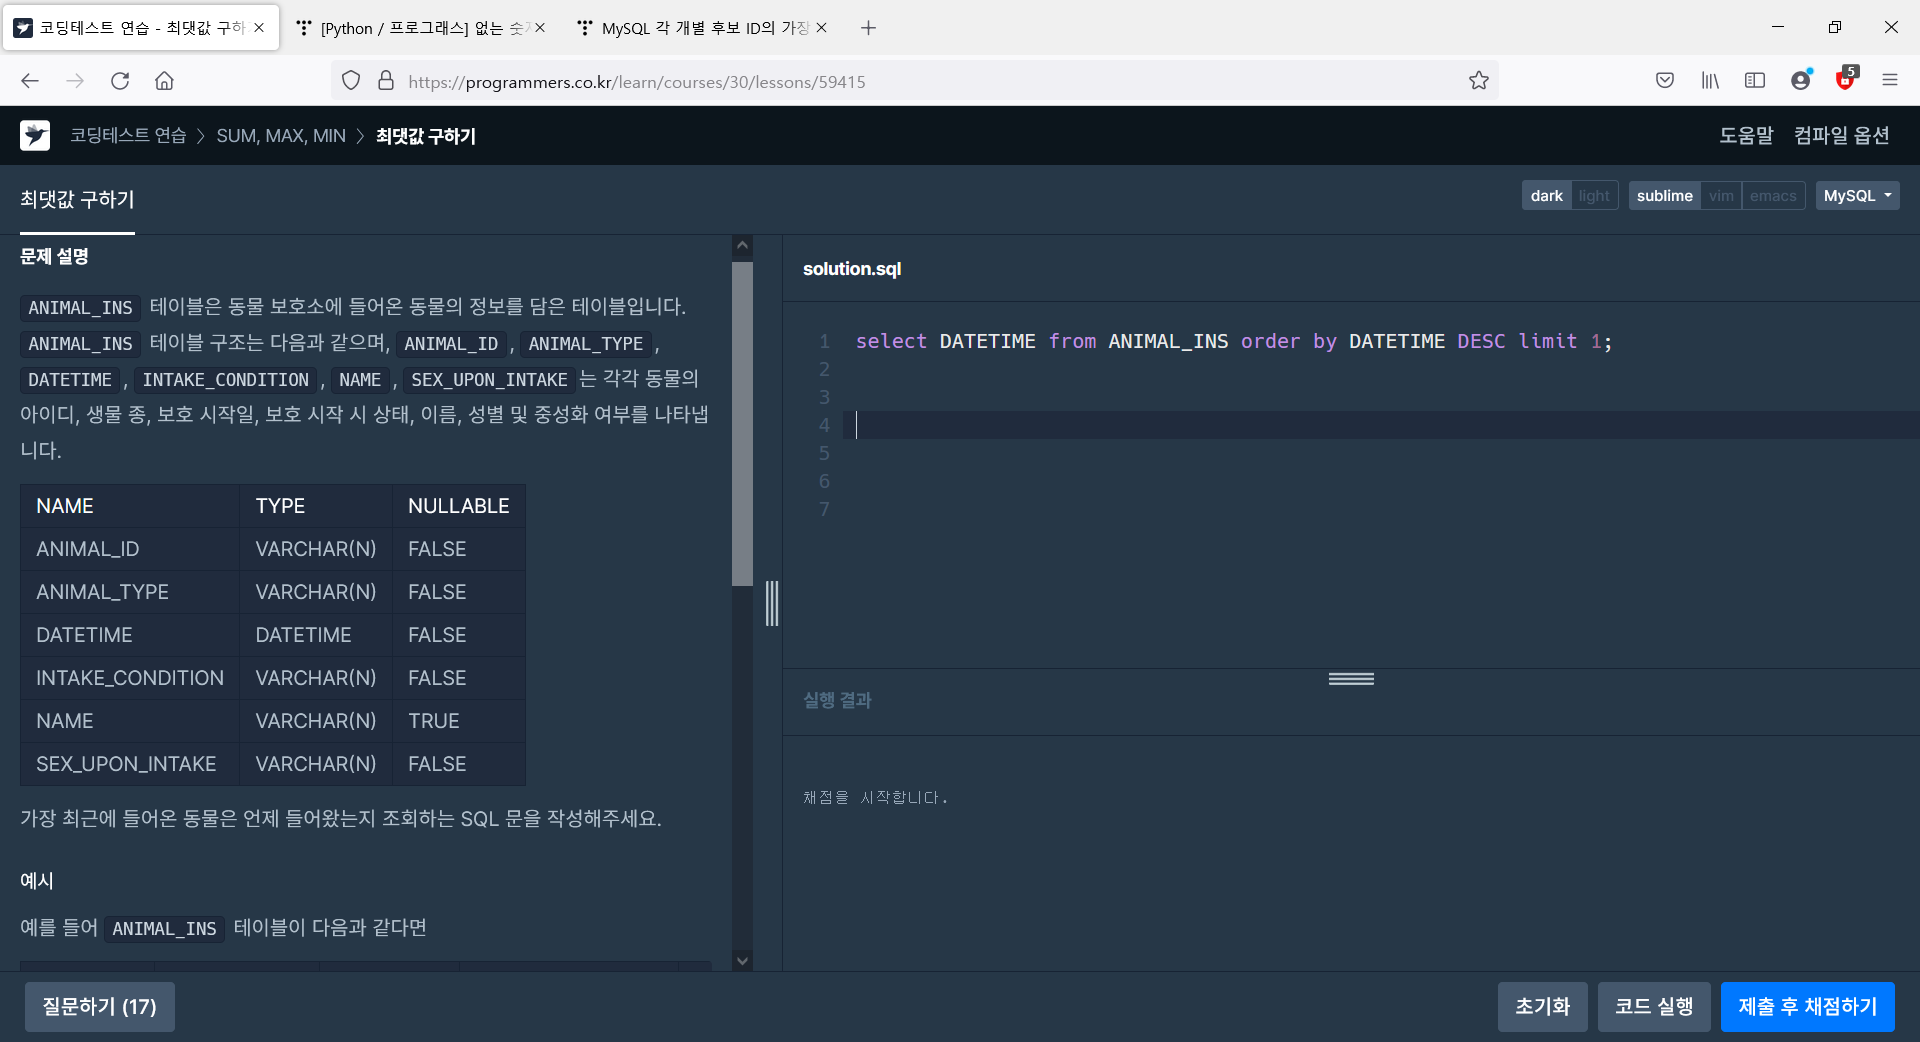Run the code with 코드 실행
This screenshot has height=1042, width=1920.
pos(1654,1007)
